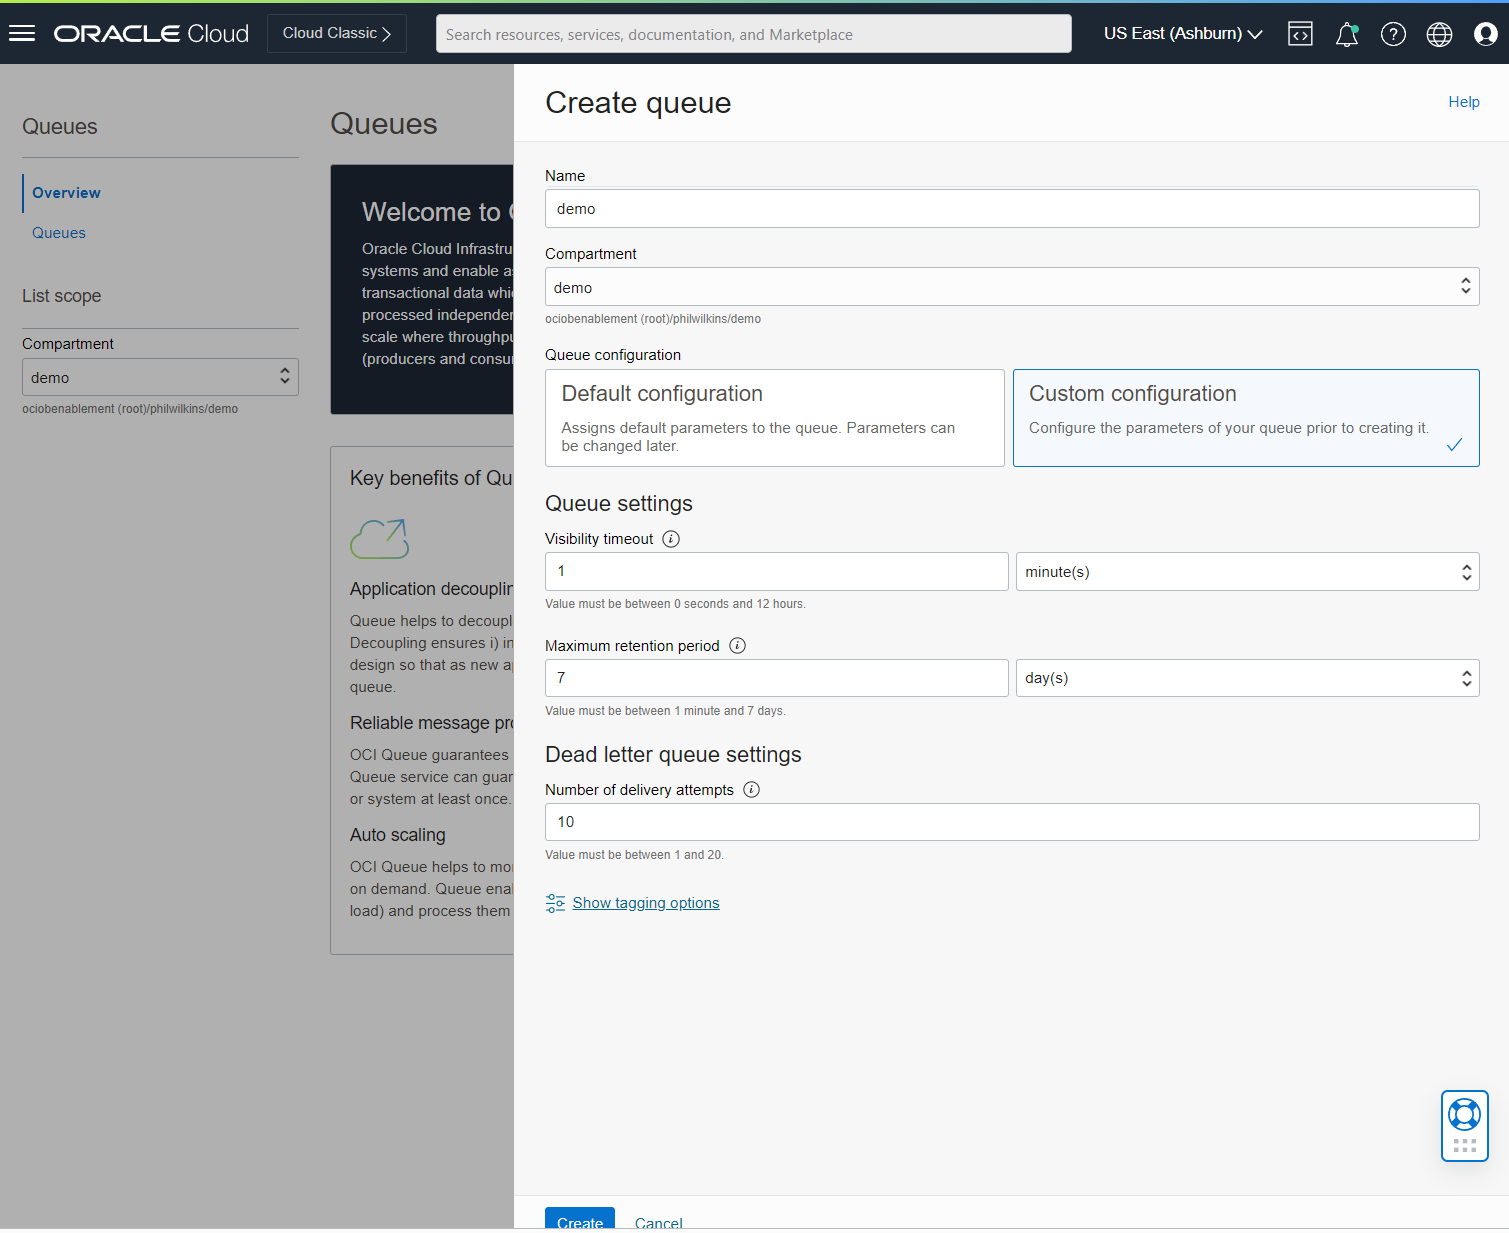Open the help question mark icon

(x=1392, y=33)
